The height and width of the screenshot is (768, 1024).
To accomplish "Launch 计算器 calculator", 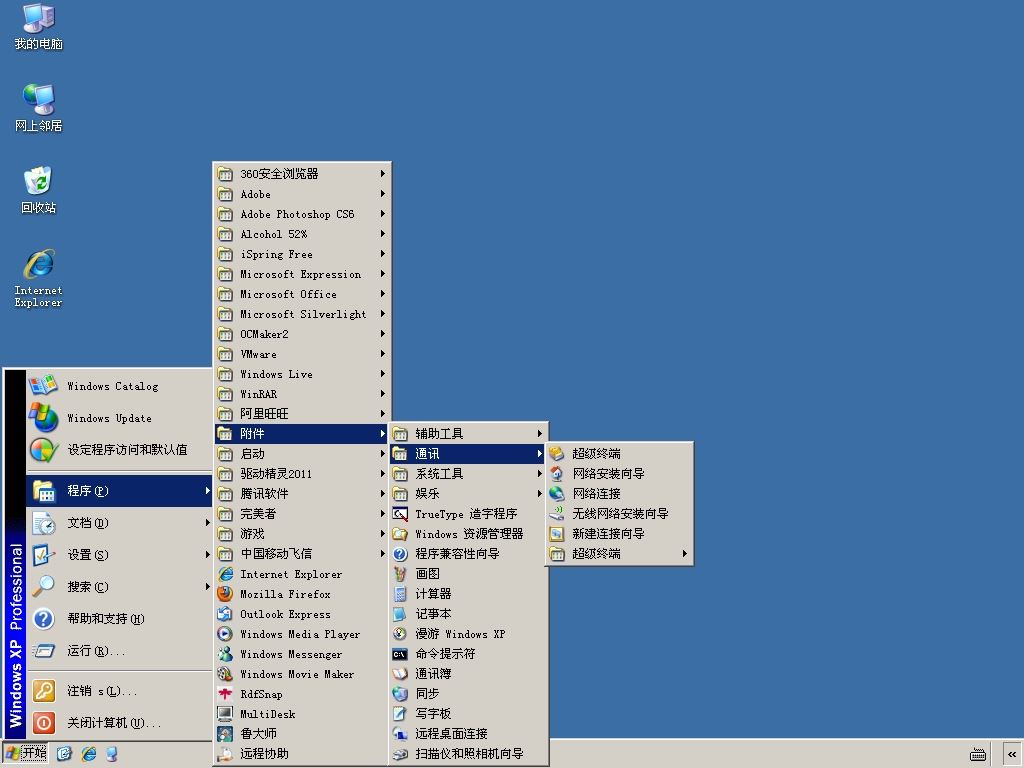I will pos(468,594).
